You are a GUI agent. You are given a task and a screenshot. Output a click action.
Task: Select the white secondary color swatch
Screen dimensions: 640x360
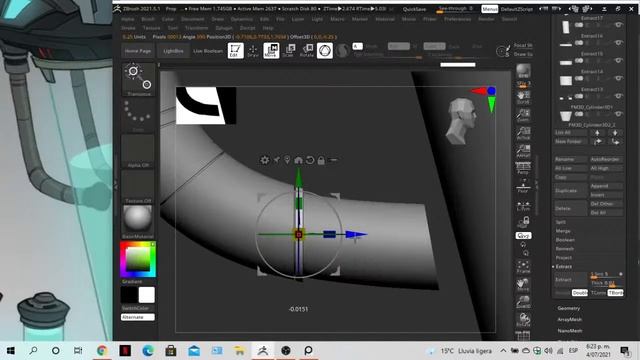tap(147, 295)
